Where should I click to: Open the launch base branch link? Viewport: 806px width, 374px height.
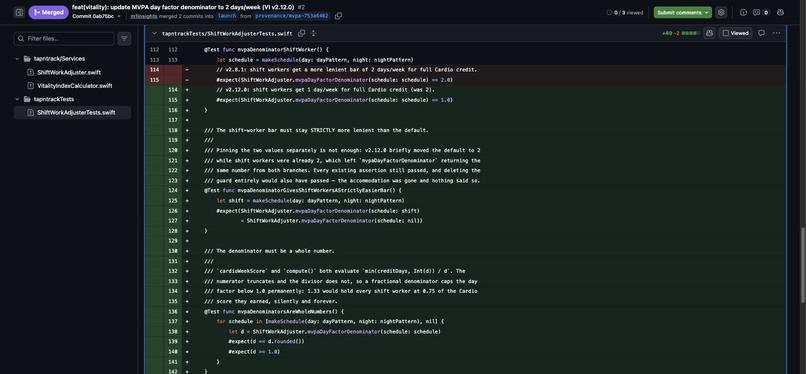tap(227, 16)
